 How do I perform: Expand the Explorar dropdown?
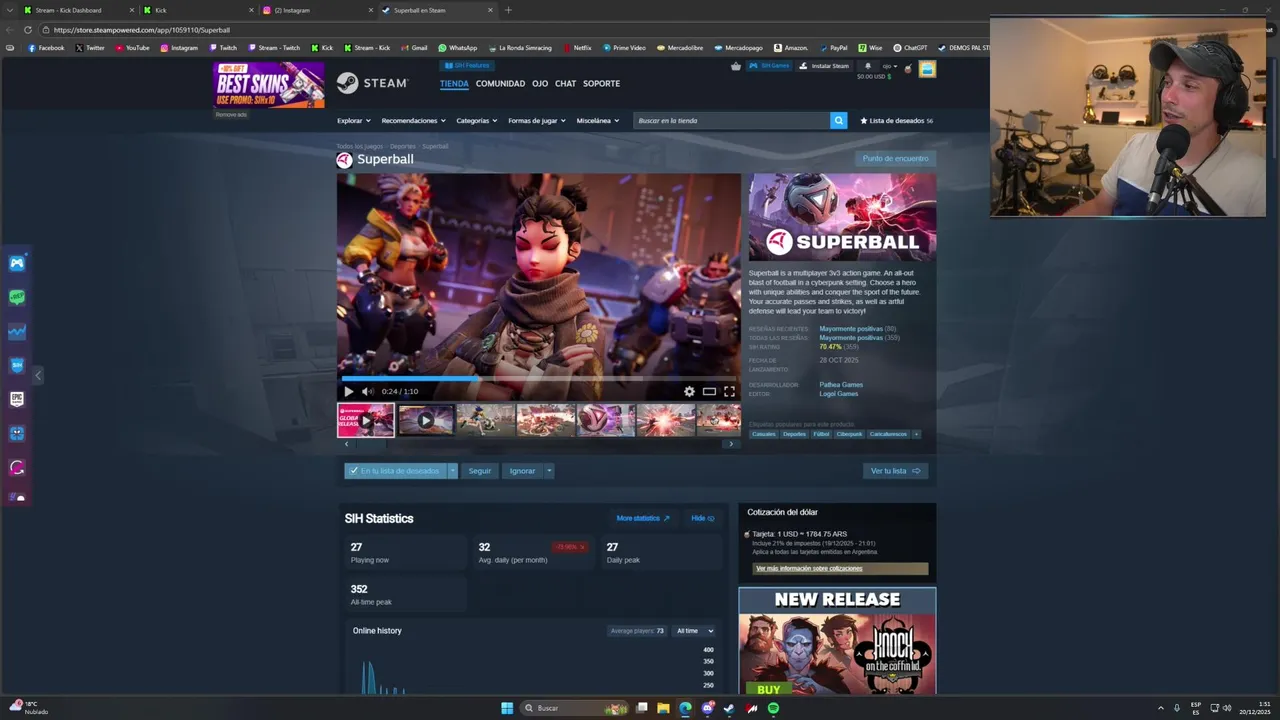[x=353, y=121]
